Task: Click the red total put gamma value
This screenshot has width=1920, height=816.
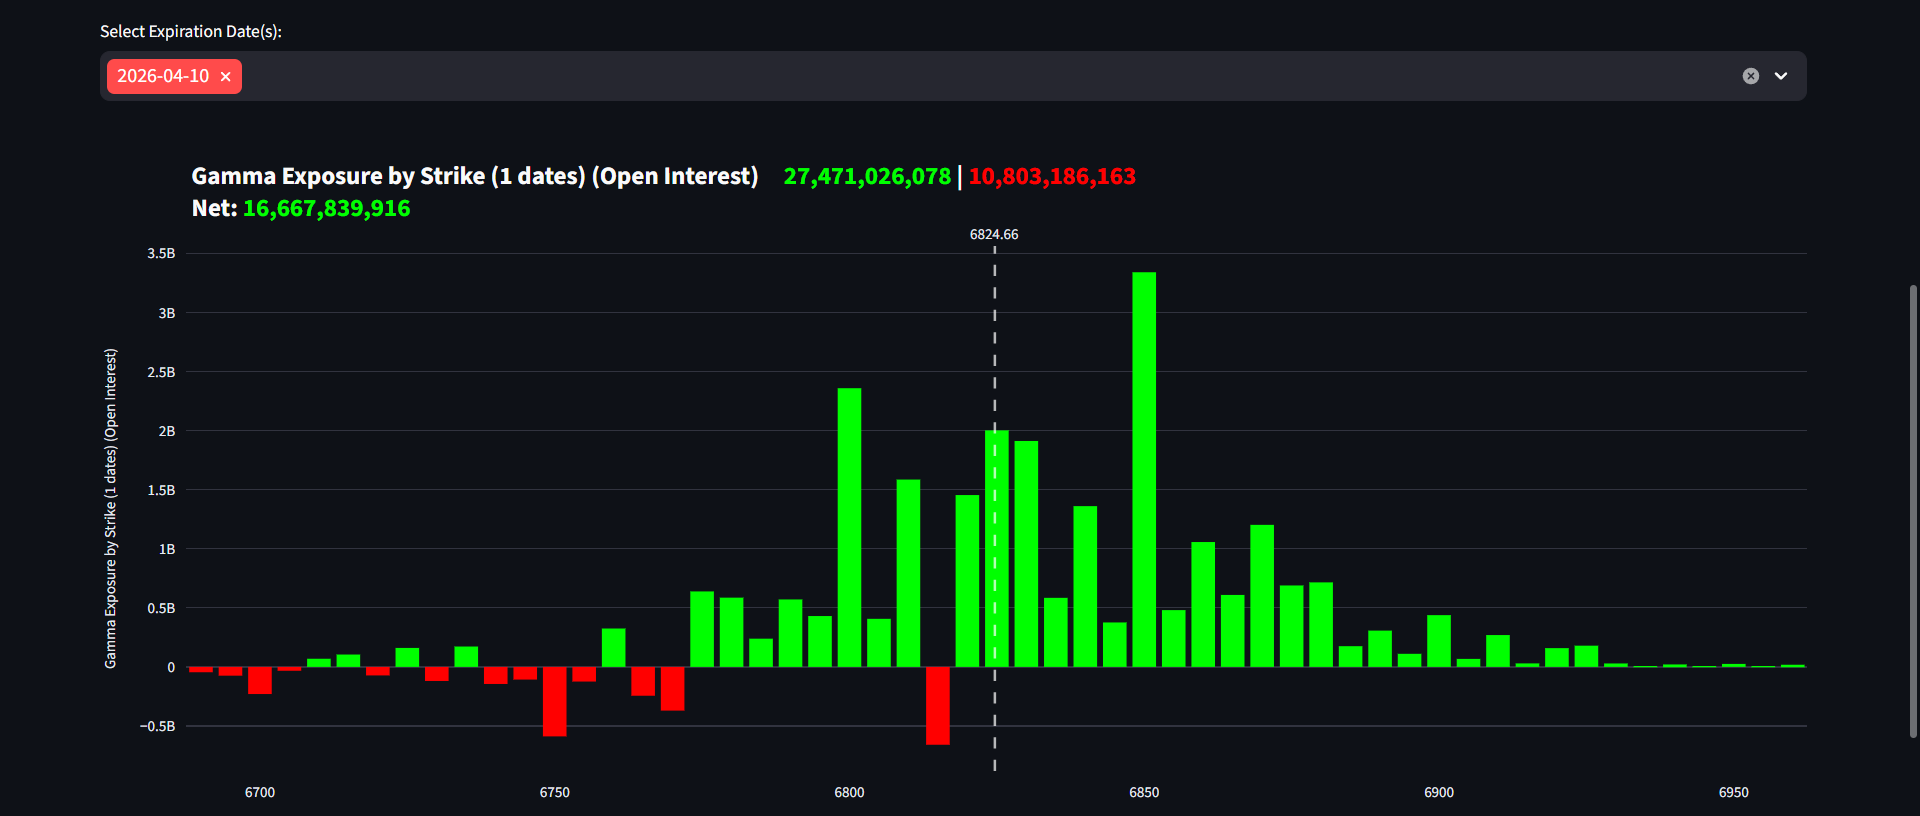Action: tap(1052, 176)
